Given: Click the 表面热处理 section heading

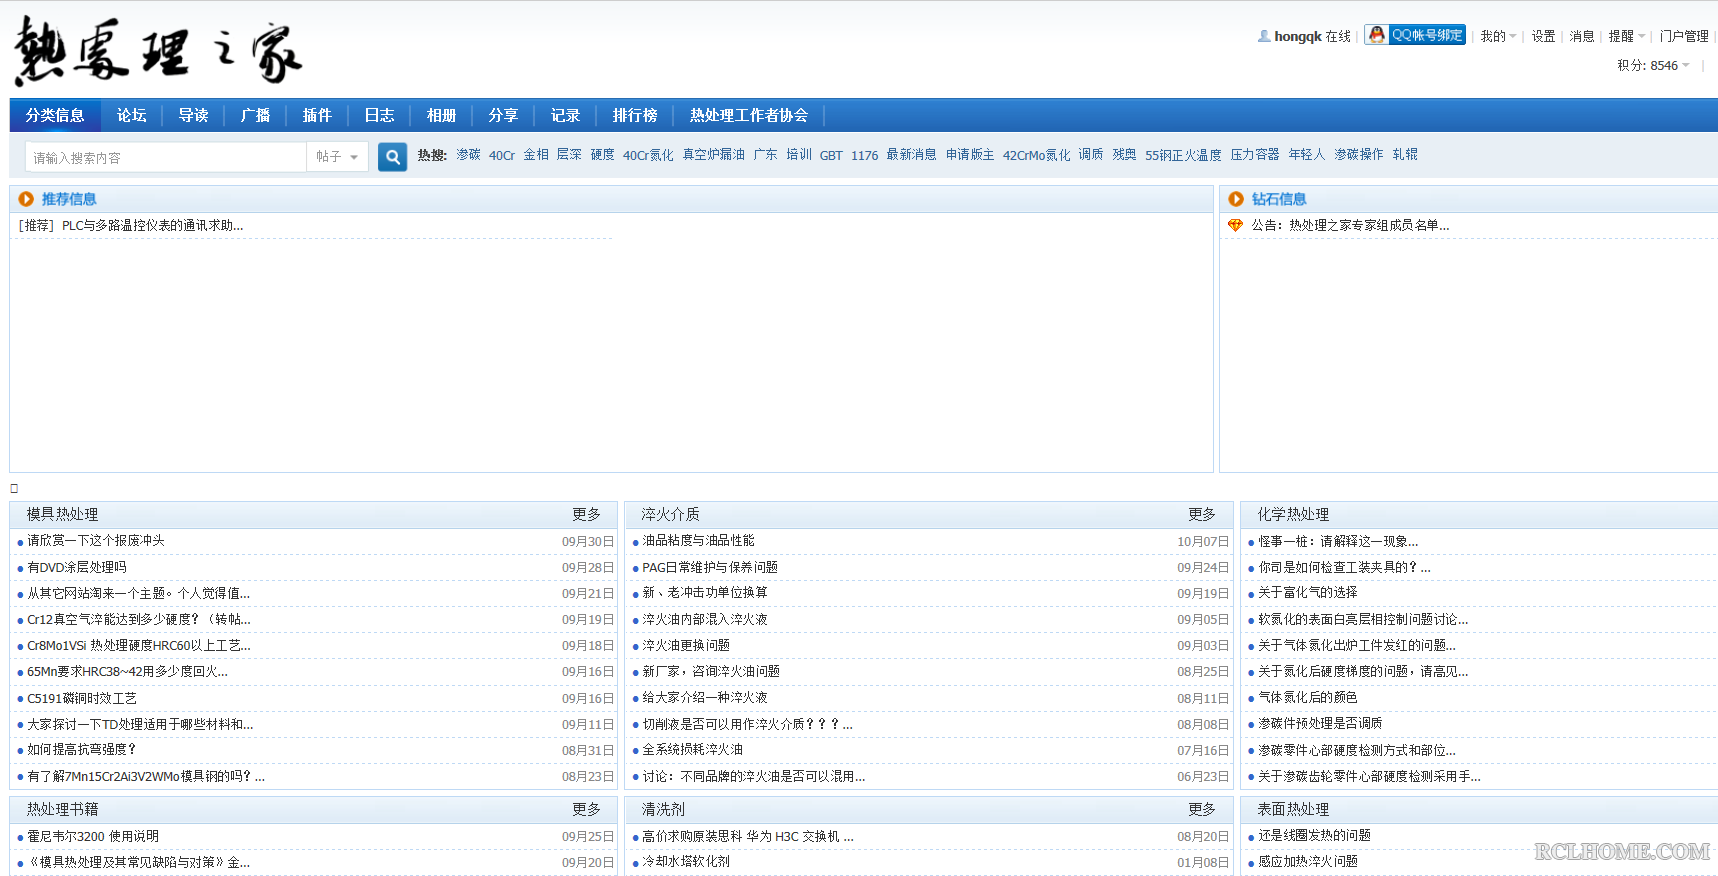Looking at the screenshot, I should coord(1293,809).
